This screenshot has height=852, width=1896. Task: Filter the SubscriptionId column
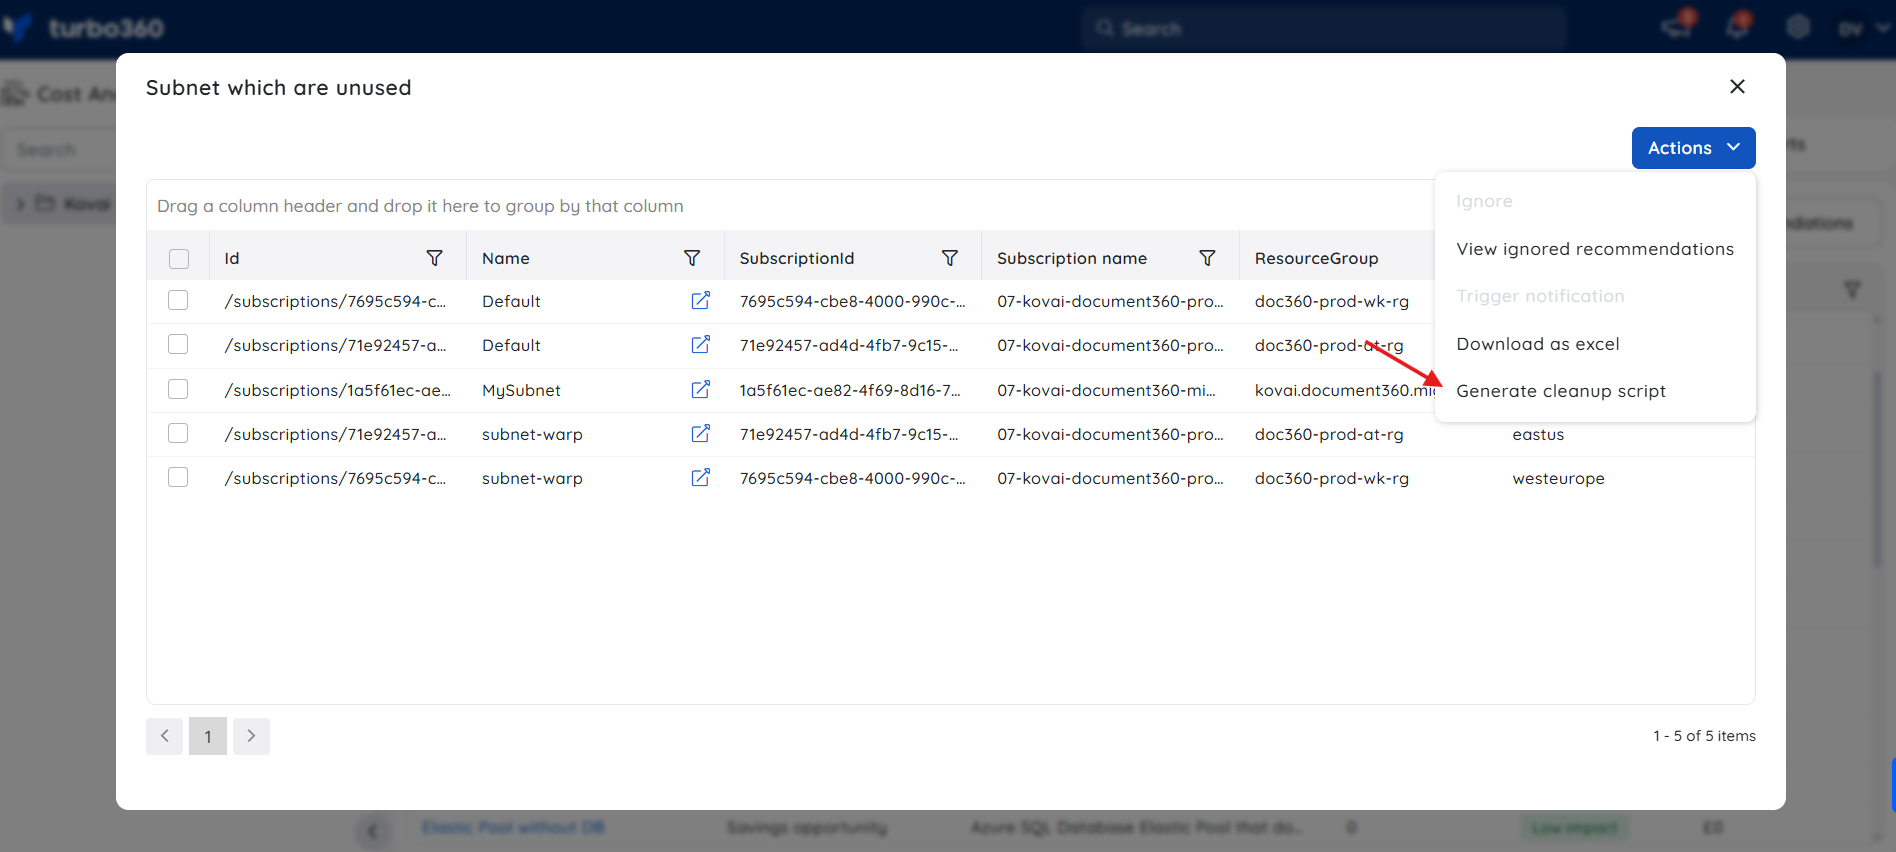950,258
